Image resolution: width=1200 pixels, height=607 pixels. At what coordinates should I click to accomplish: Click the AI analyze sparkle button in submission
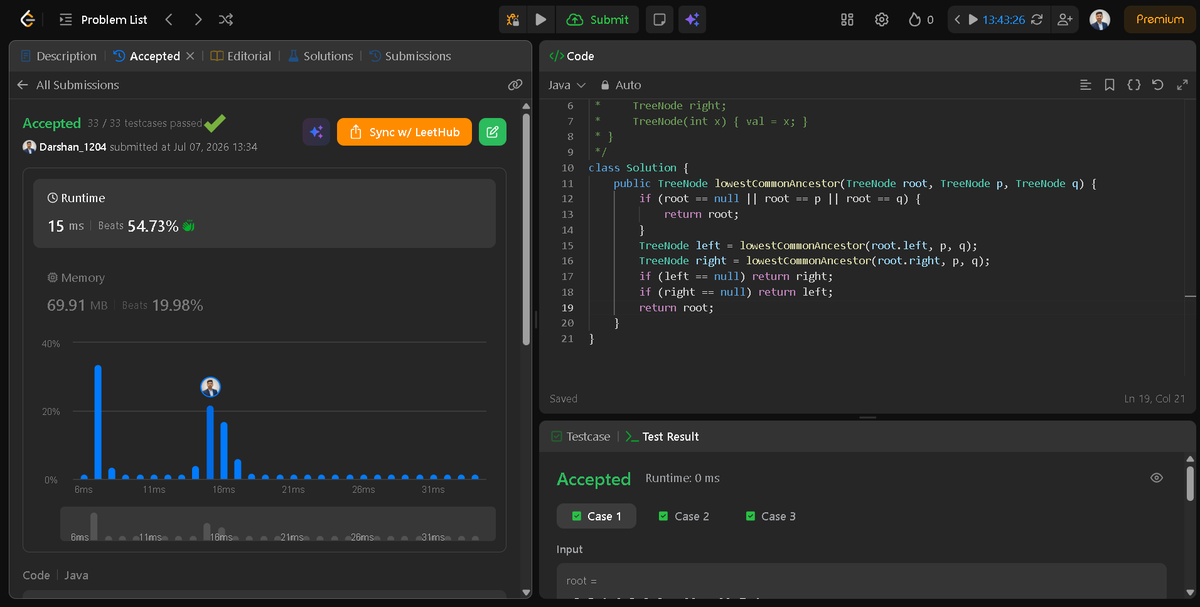coord(316,132)
